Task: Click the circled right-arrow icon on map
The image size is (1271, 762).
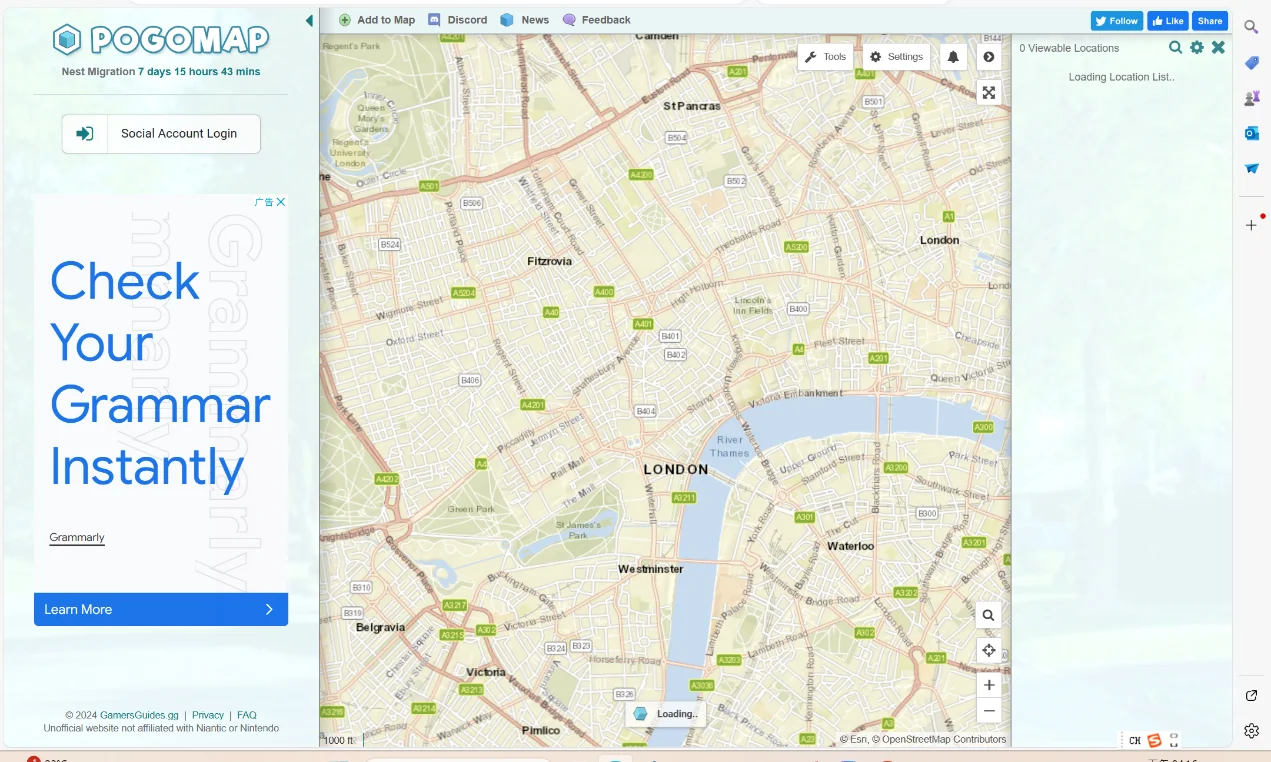Action: click(989, 57)
